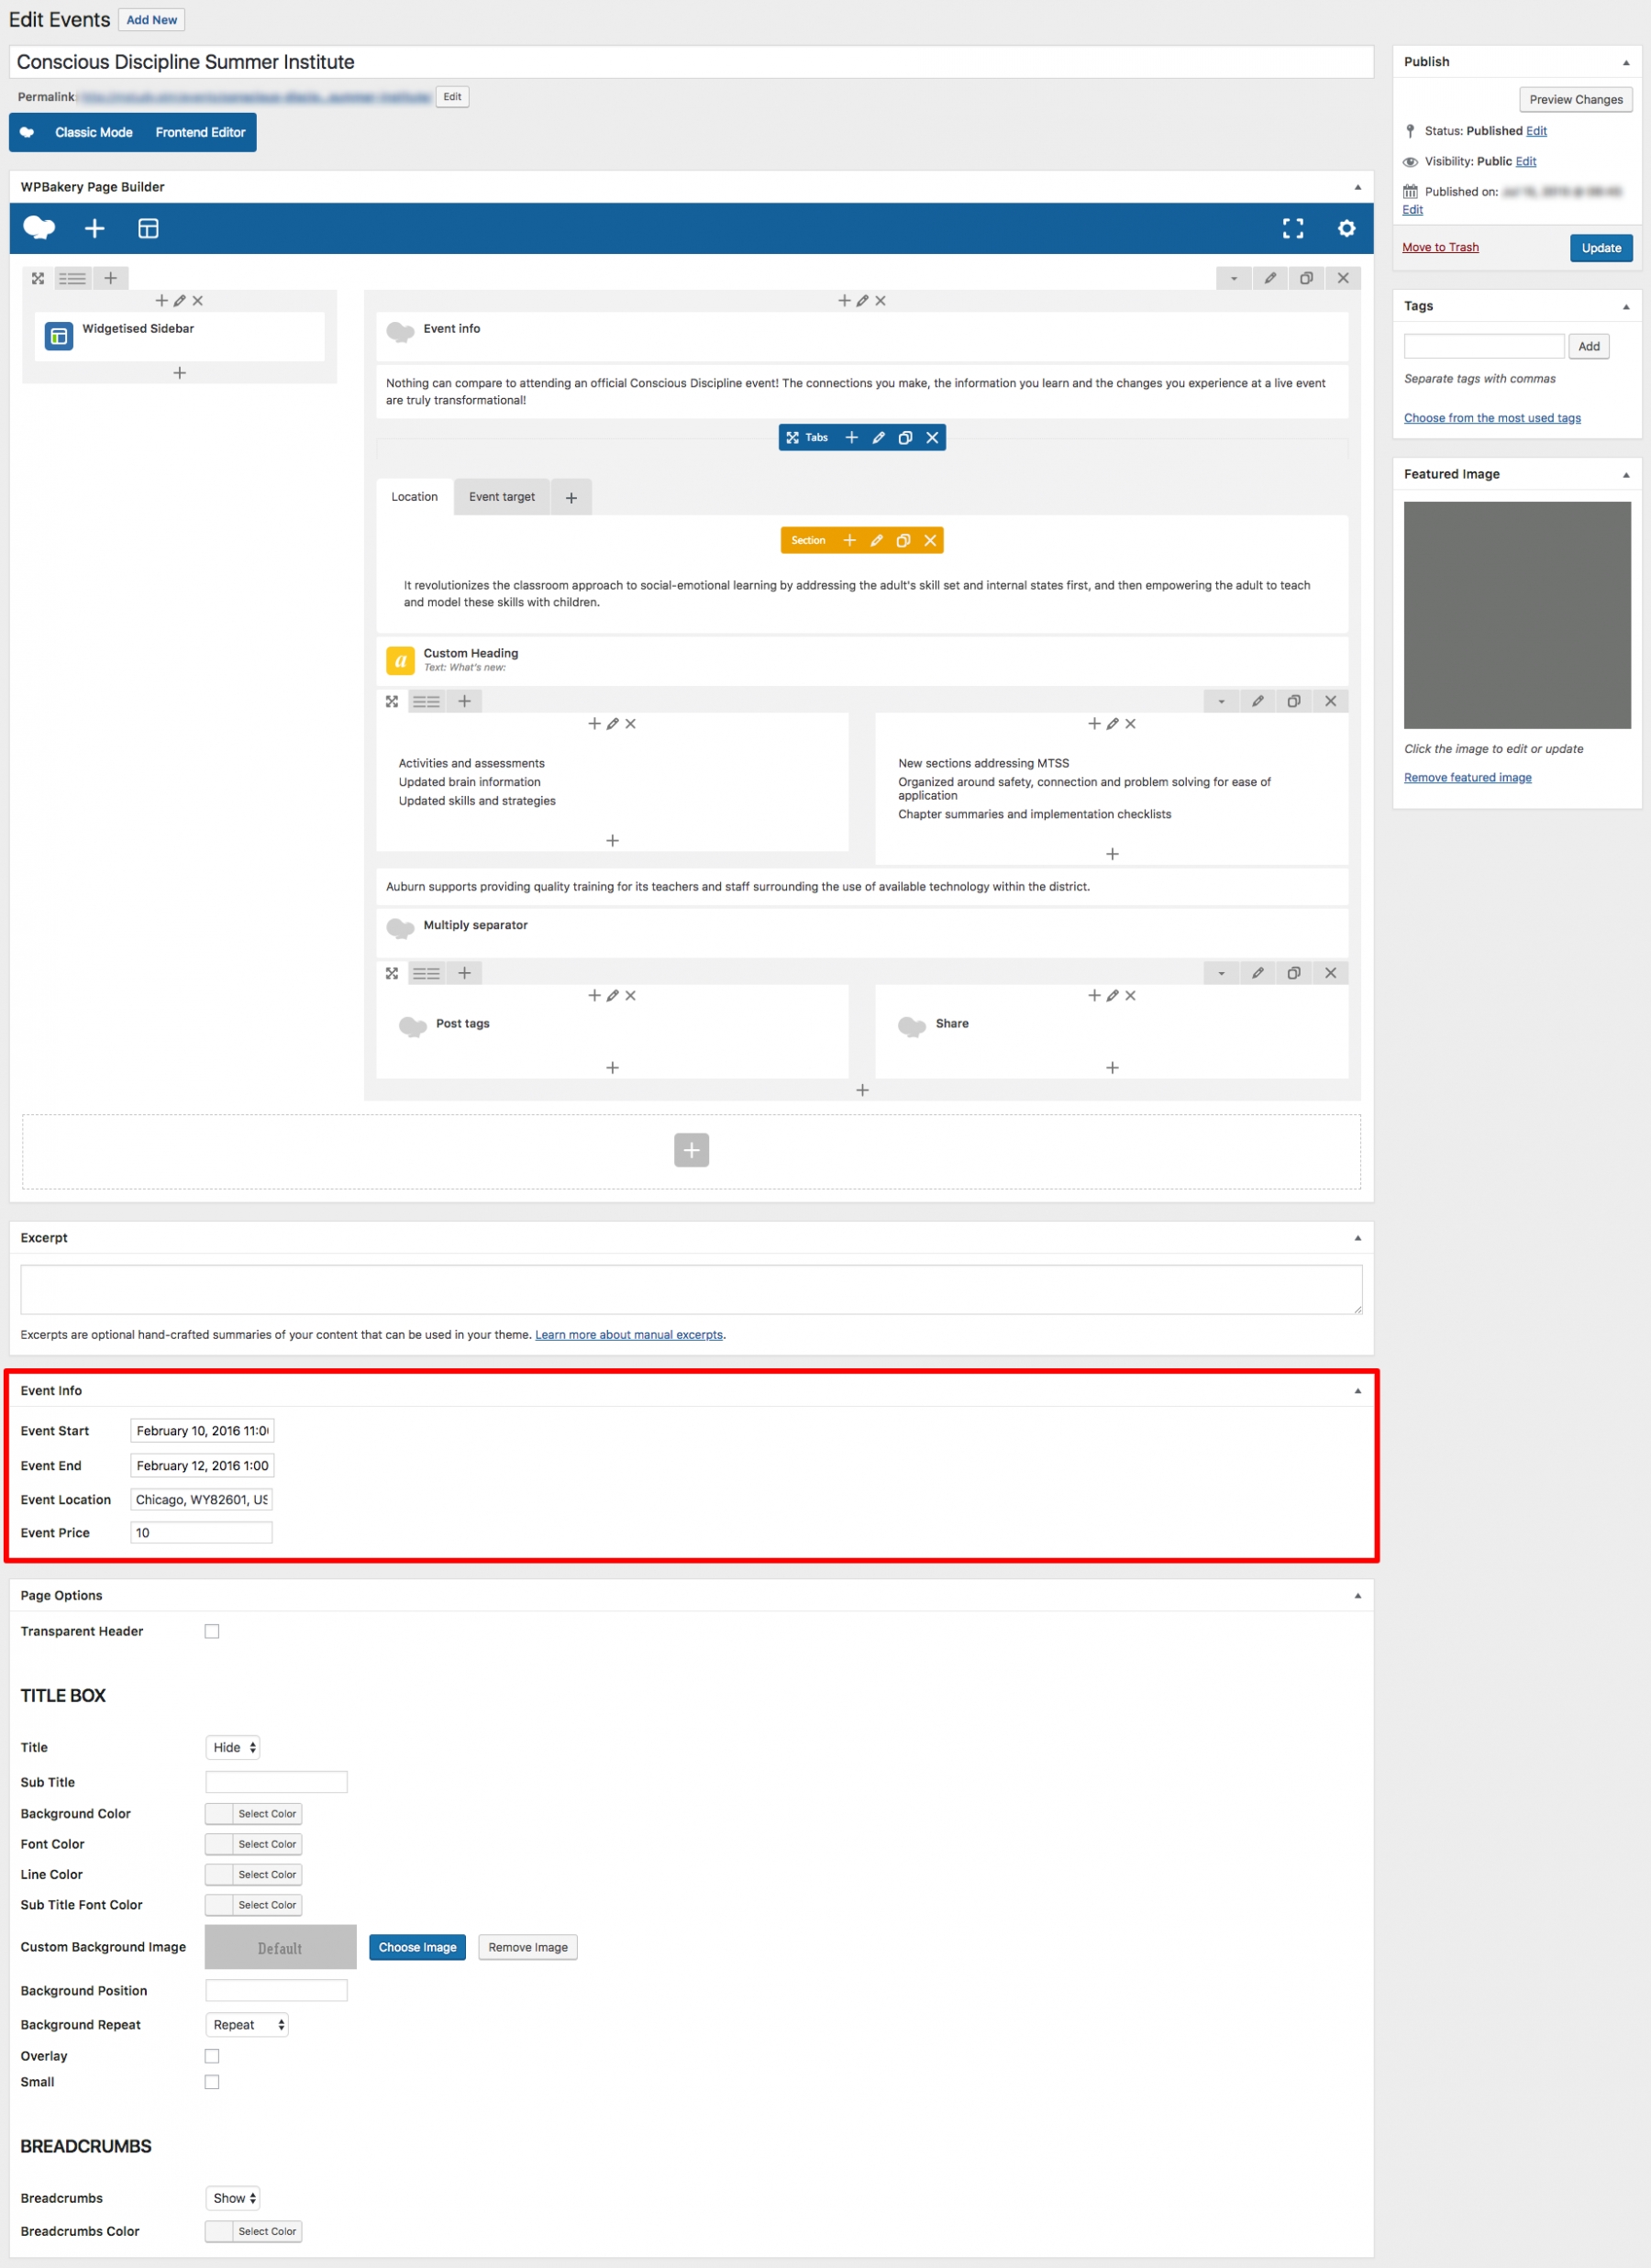Open the Background Repeat dropdown

click(247, 2025)
